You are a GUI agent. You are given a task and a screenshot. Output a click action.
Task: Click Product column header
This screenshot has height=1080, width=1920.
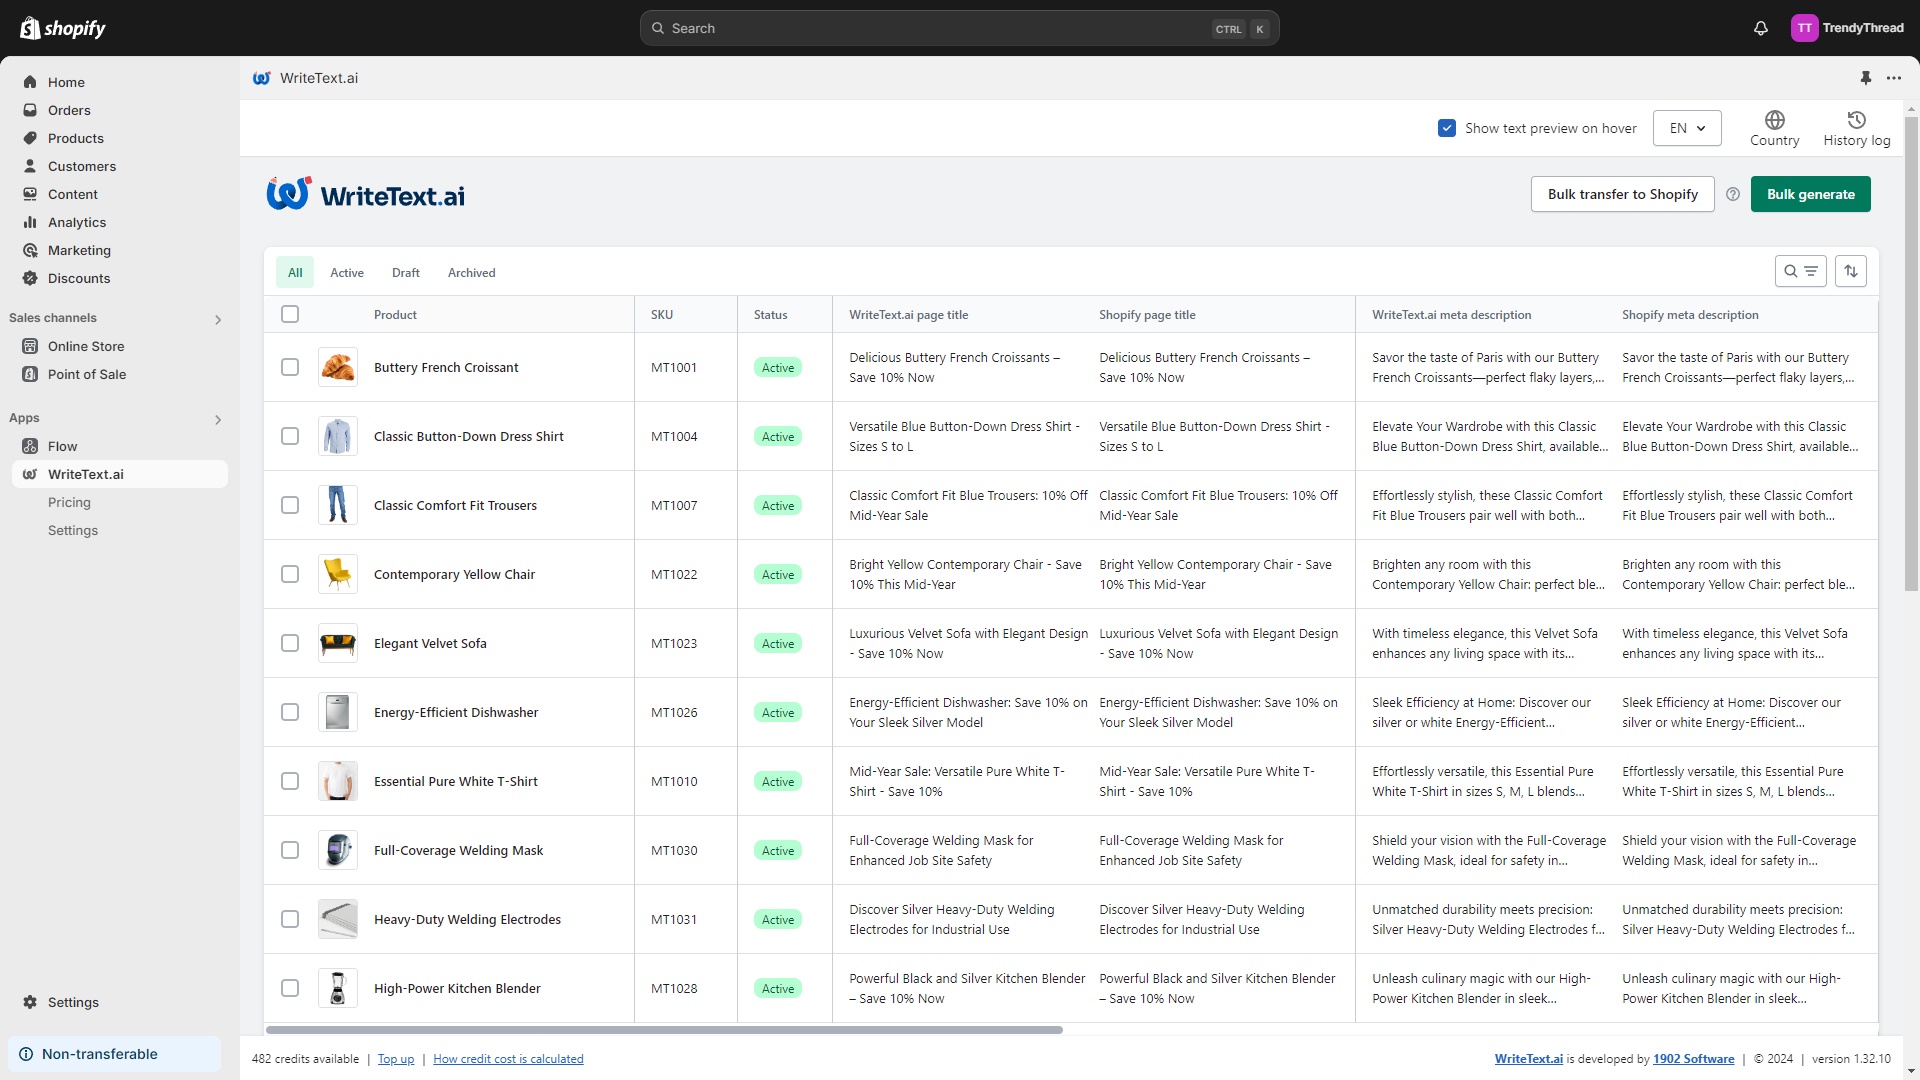395,314
